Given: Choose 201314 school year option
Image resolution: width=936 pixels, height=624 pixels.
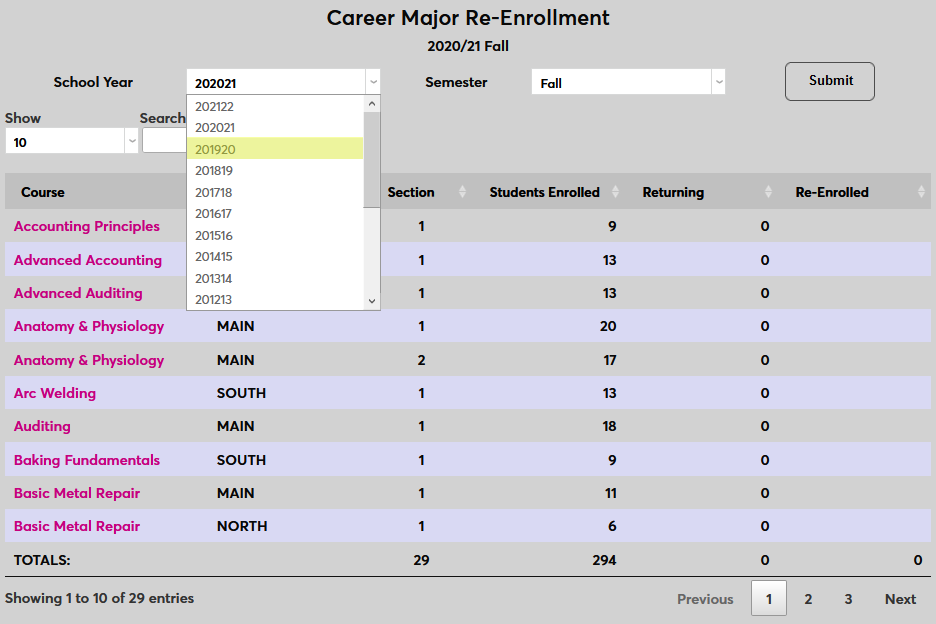Looking at the screenshot, I should 275,278.
